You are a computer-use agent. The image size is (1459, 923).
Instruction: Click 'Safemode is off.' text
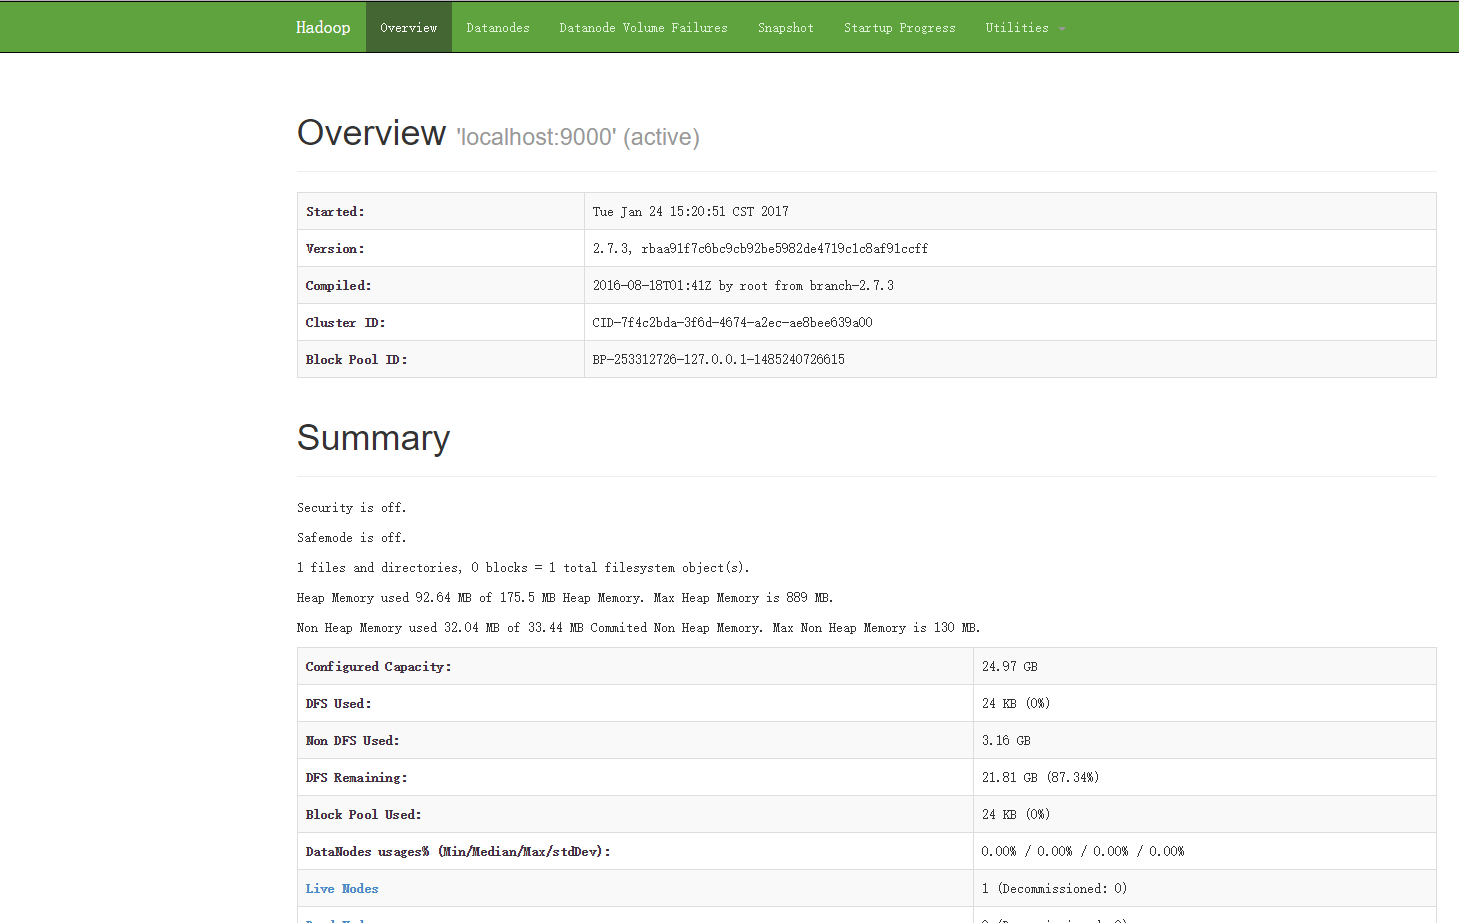coord(352,537)
